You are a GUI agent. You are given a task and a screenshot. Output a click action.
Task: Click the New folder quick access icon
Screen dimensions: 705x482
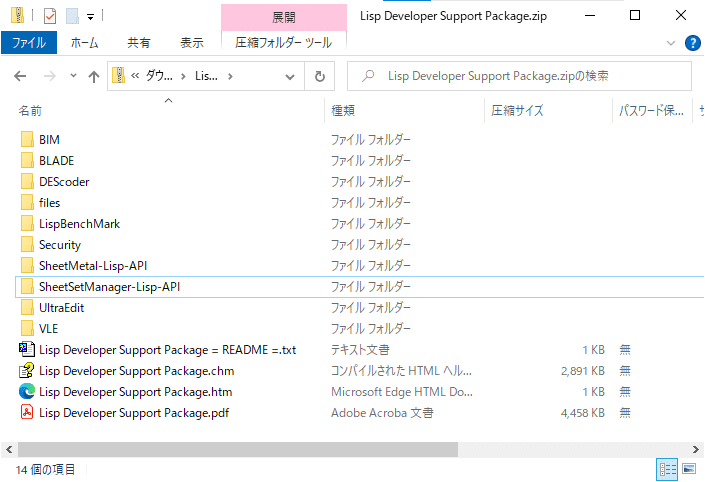(x=72, y=16)
